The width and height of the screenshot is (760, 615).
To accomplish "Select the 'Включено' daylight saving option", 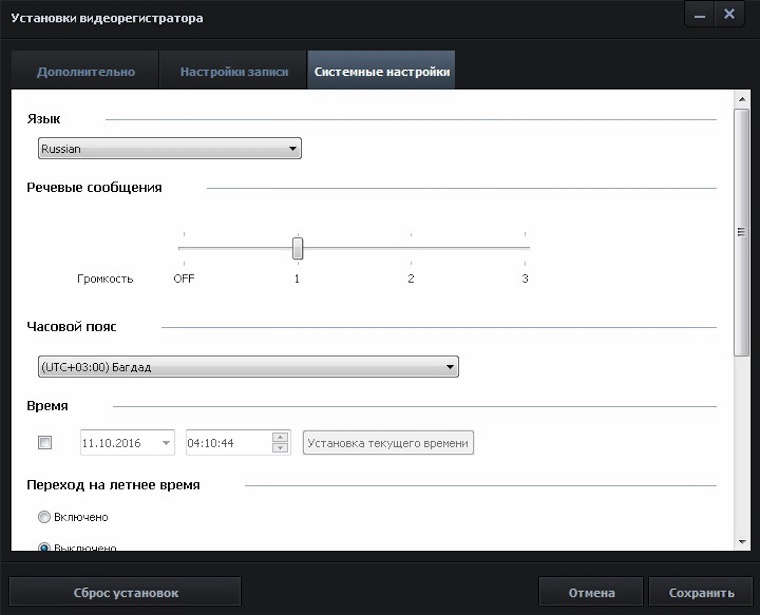I will point(44,517).
